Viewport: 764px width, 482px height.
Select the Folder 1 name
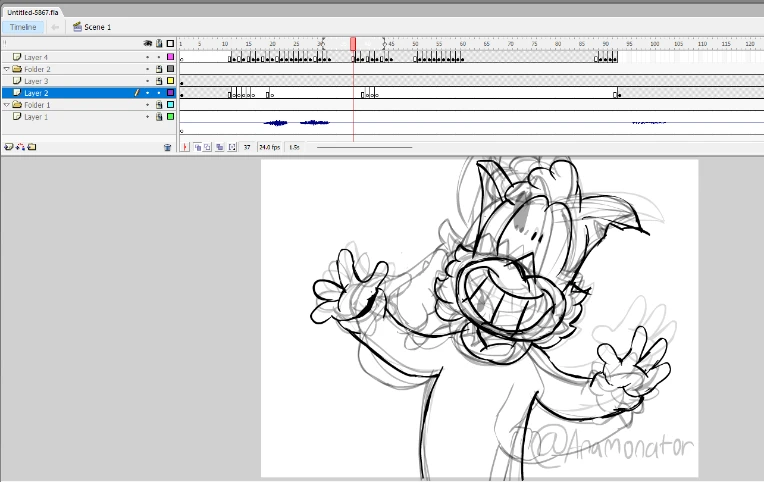click(x=38, y=105)
